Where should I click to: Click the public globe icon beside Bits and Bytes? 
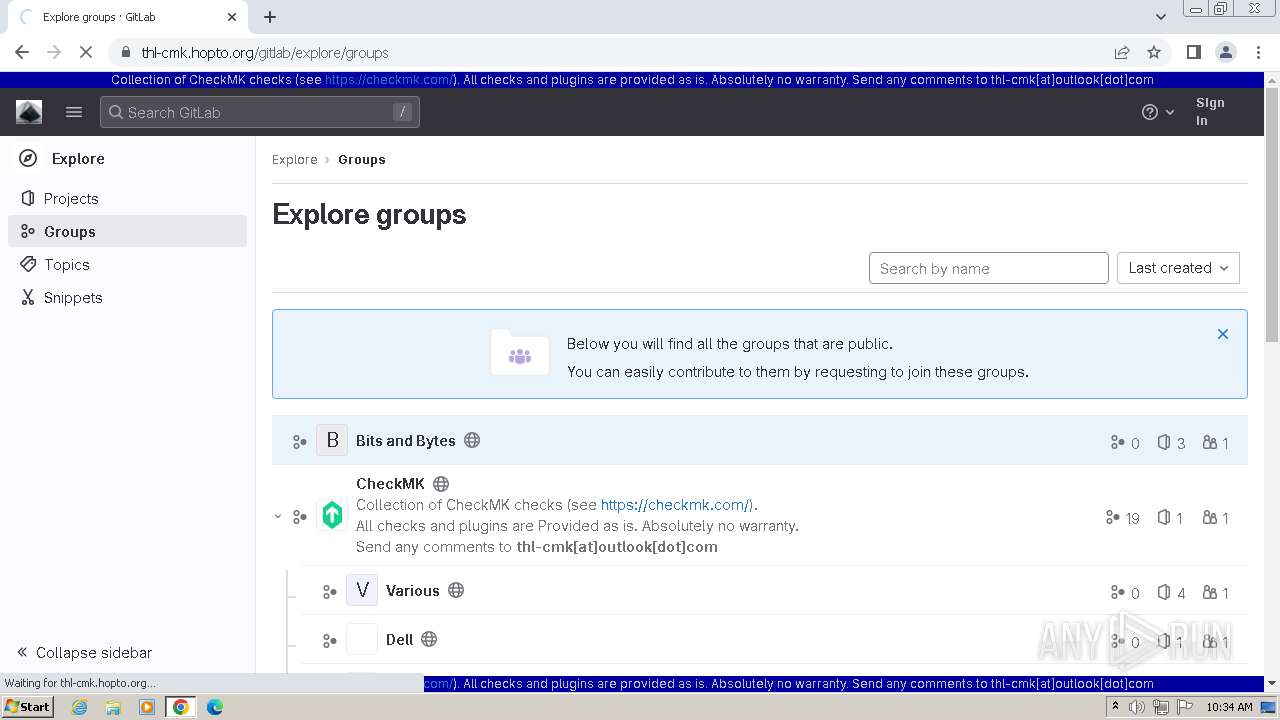click(x=472, y=440)
